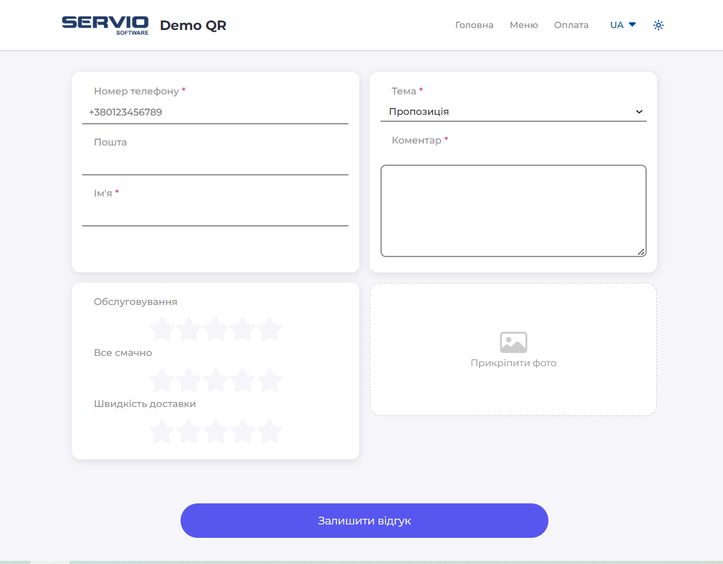Image resolution: width=723 pixels, height=564 pixels.
Task: Choose second star for Швидкість доставки
Action: click(x=189, y=431)
